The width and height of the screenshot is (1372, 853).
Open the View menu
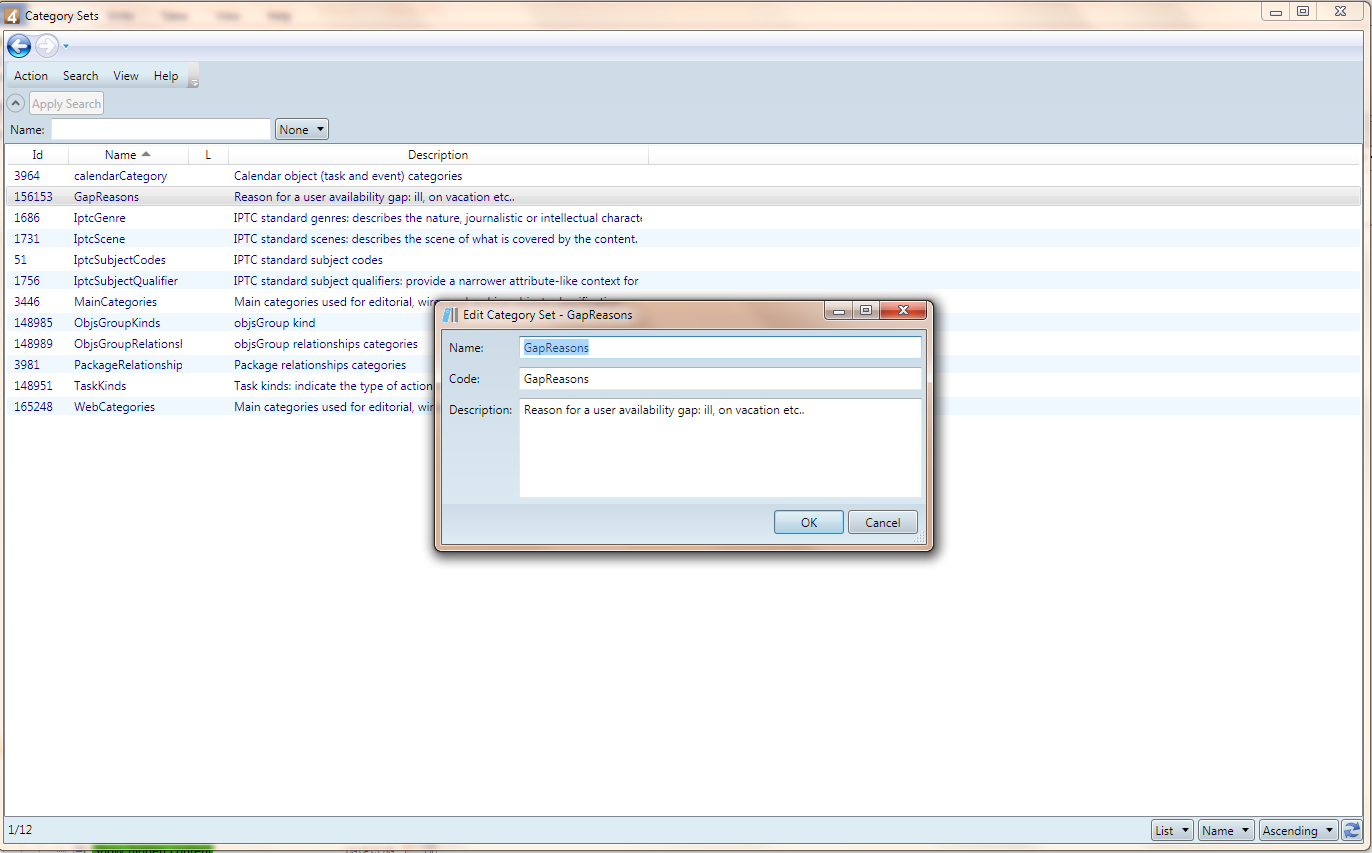click(x=126, y=76)
